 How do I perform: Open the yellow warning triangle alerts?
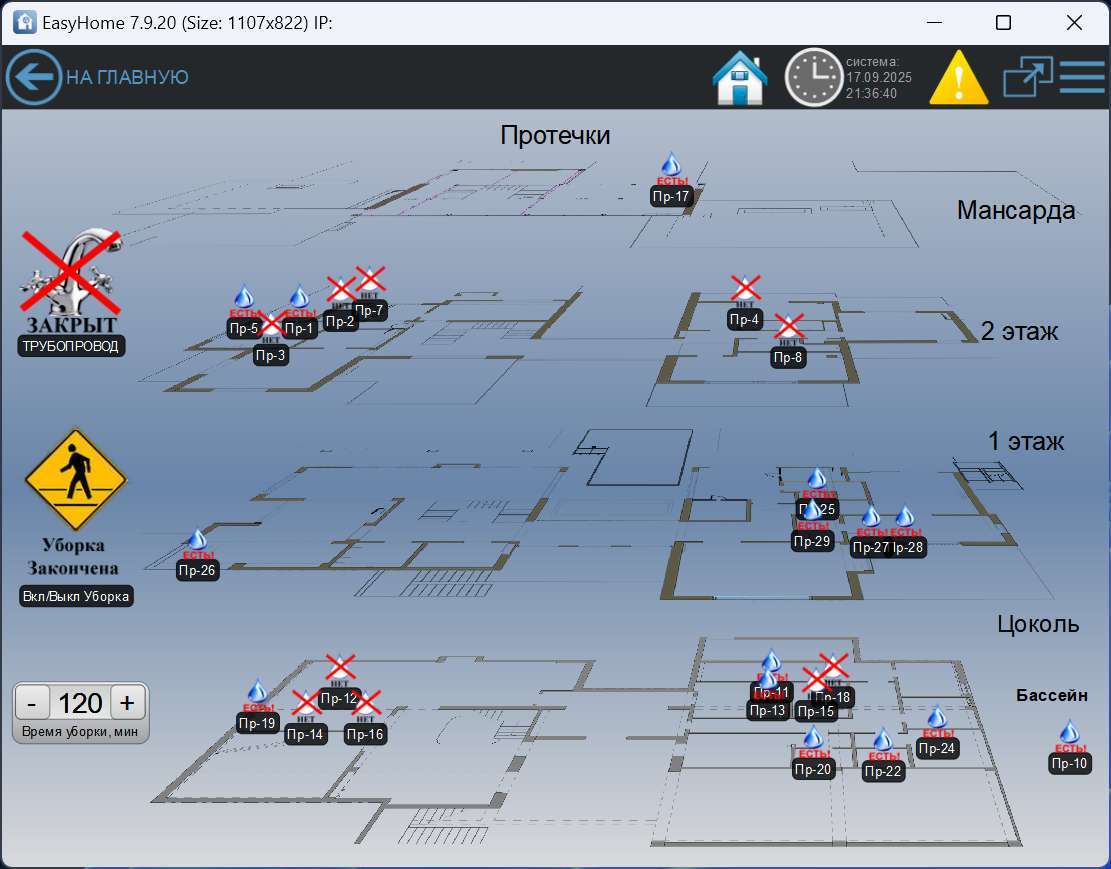pyautogui.click(x=959, y=78)
